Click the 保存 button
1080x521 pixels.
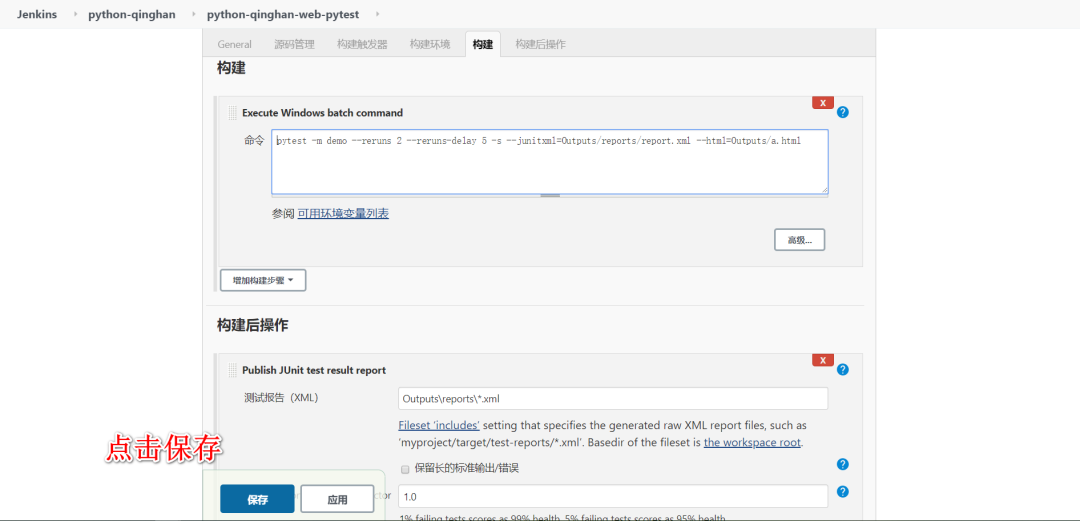coord(257,500)
